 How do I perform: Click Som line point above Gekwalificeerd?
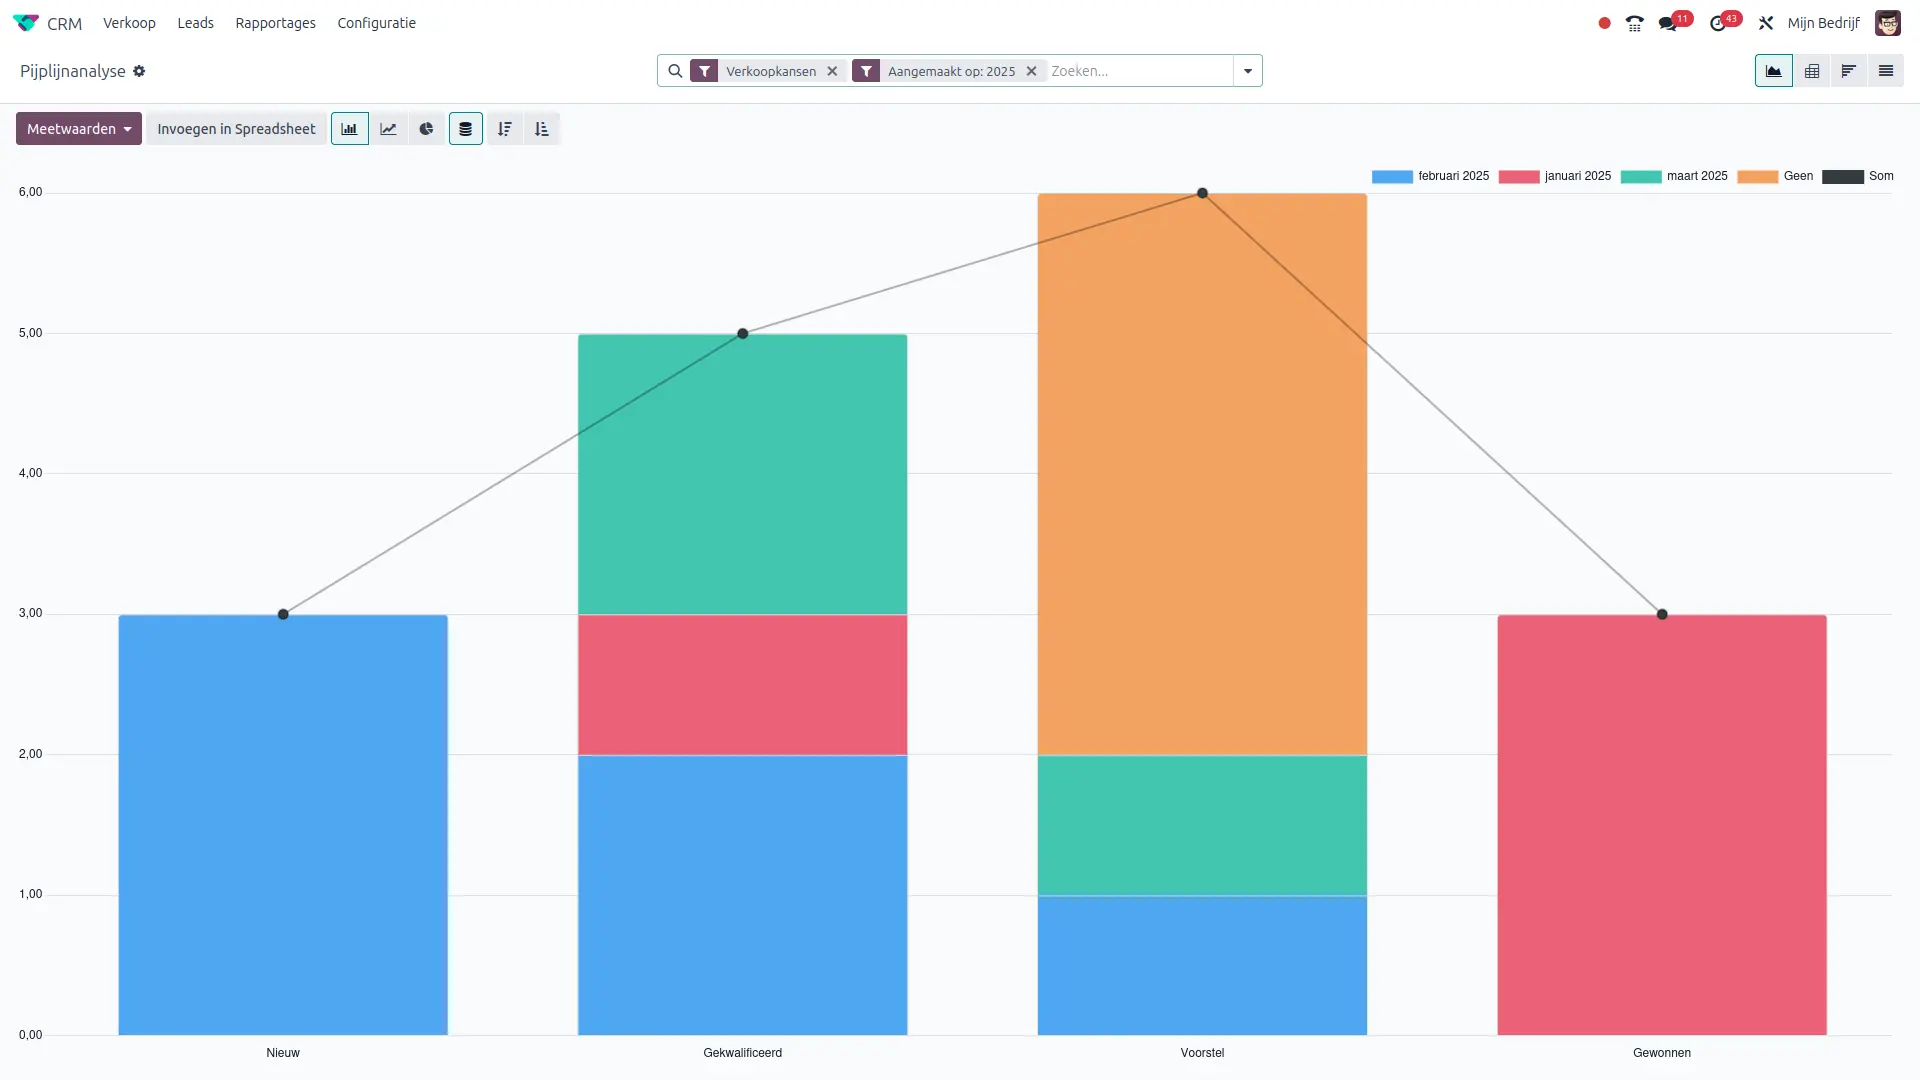[743, 334]
